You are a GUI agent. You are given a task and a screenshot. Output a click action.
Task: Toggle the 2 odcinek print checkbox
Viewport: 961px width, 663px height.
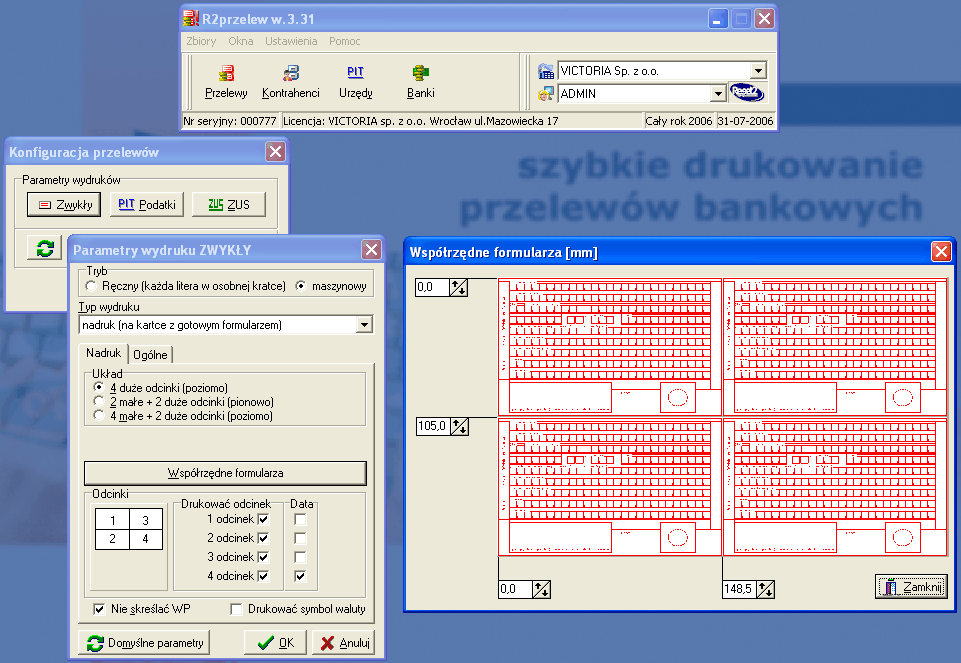click(264, 539)
